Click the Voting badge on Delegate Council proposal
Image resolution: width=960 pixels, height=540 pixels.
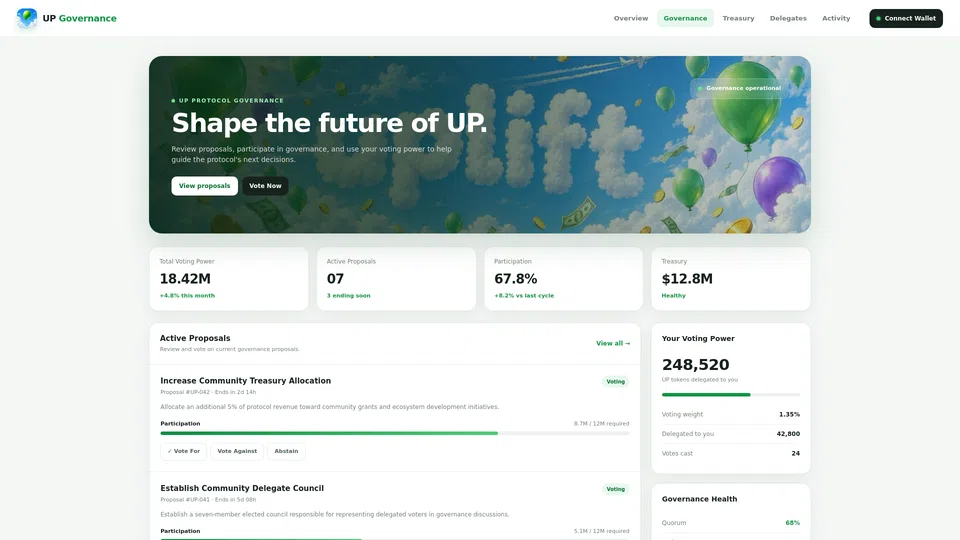[615, 489]
